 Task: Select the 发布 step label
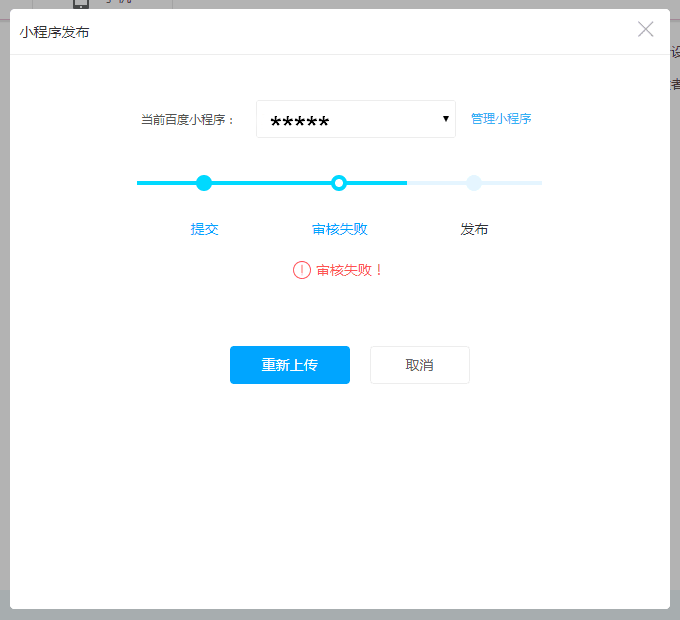click(474, 229)
